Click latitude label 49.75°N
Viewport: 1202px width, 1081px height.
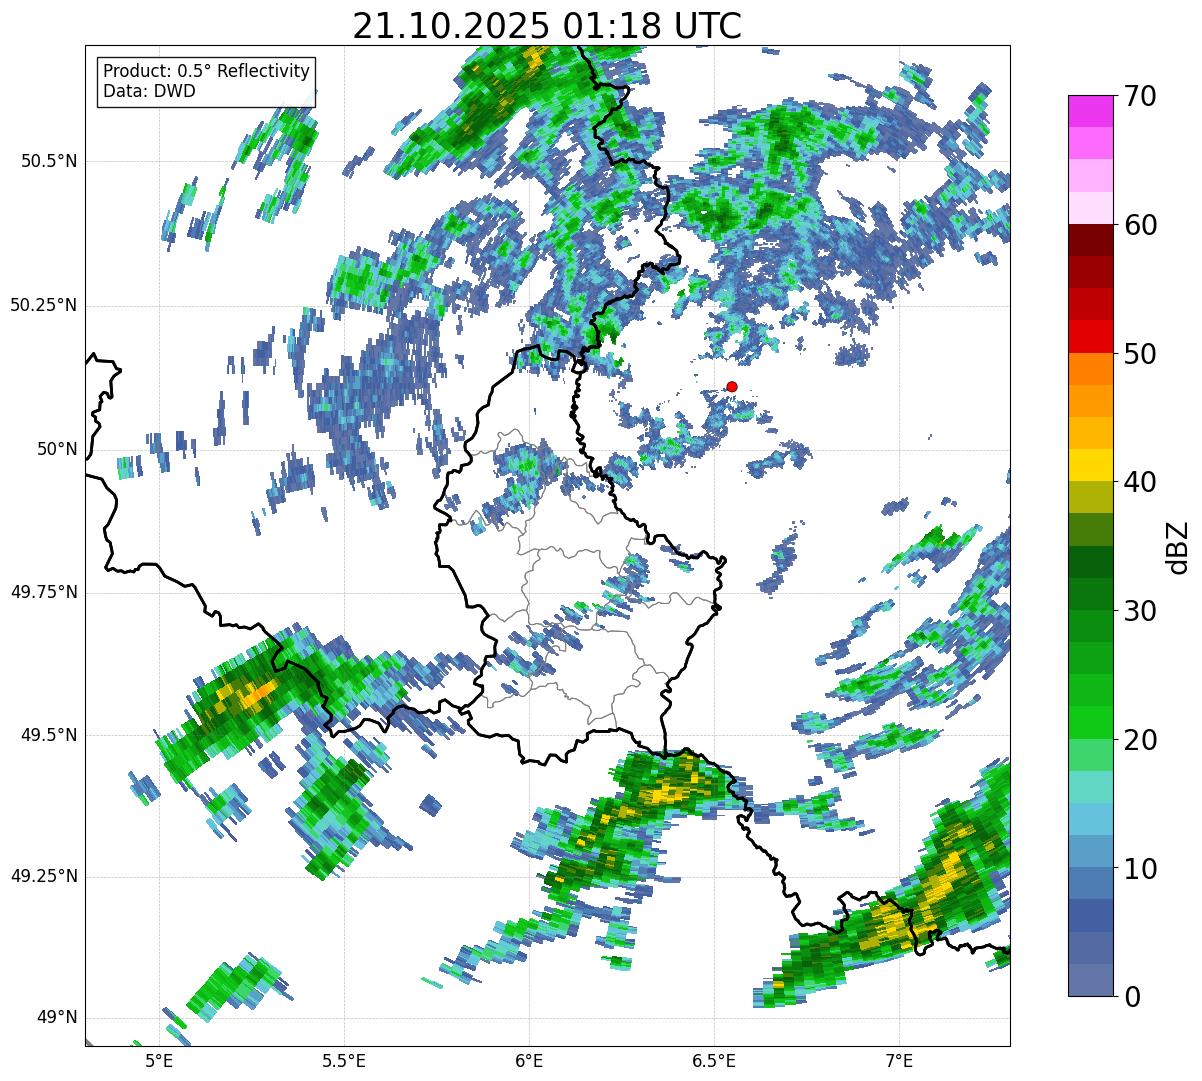[x=44, y=592]
